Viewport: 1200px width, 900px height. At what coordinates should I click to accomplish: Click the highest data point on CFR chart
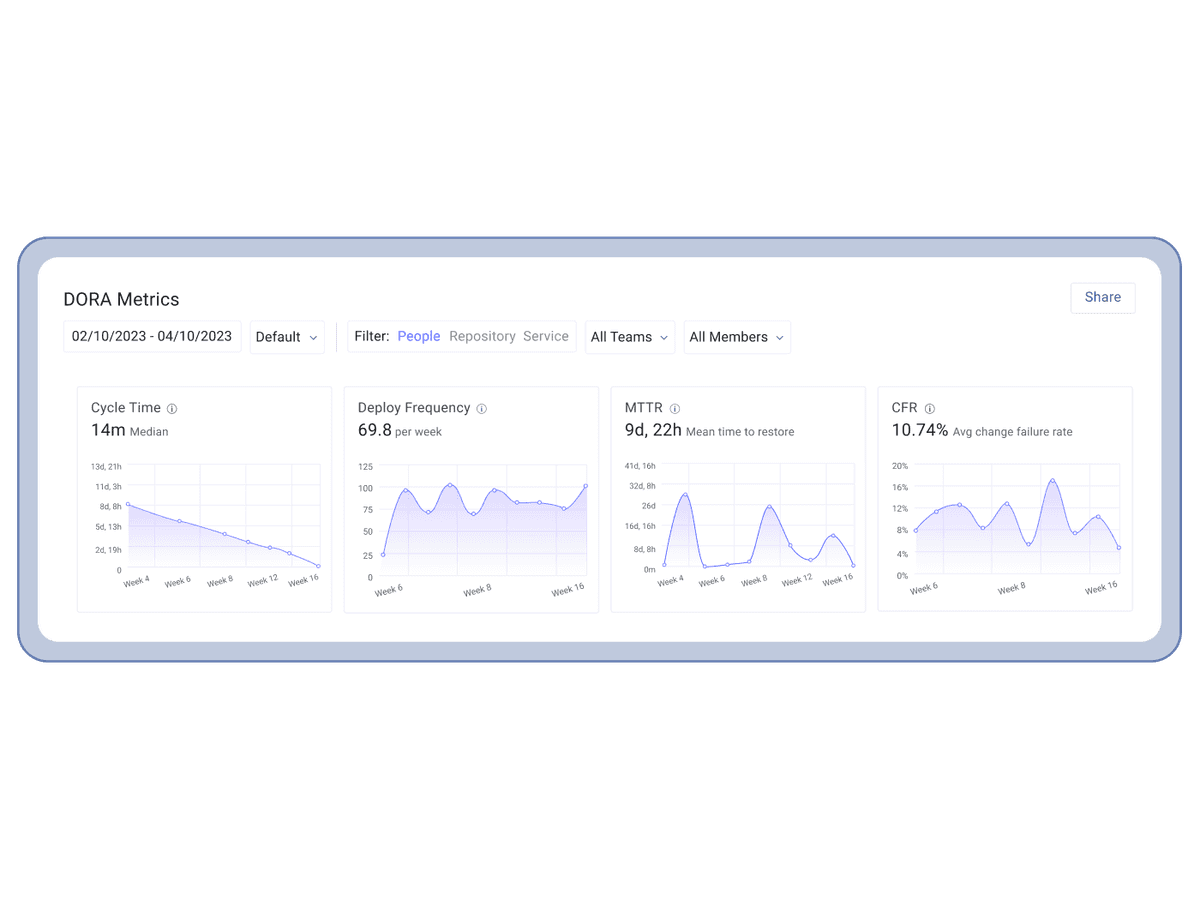click(1053, 479)
